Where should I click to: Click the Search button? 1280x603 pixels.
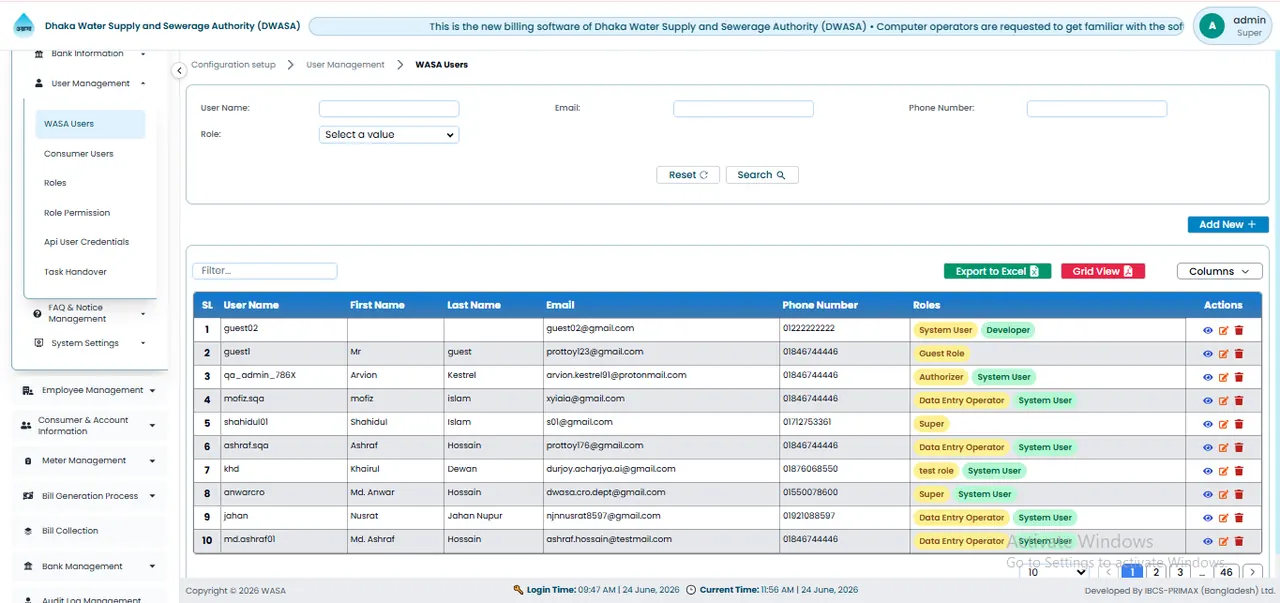click(x=762, y=175)
